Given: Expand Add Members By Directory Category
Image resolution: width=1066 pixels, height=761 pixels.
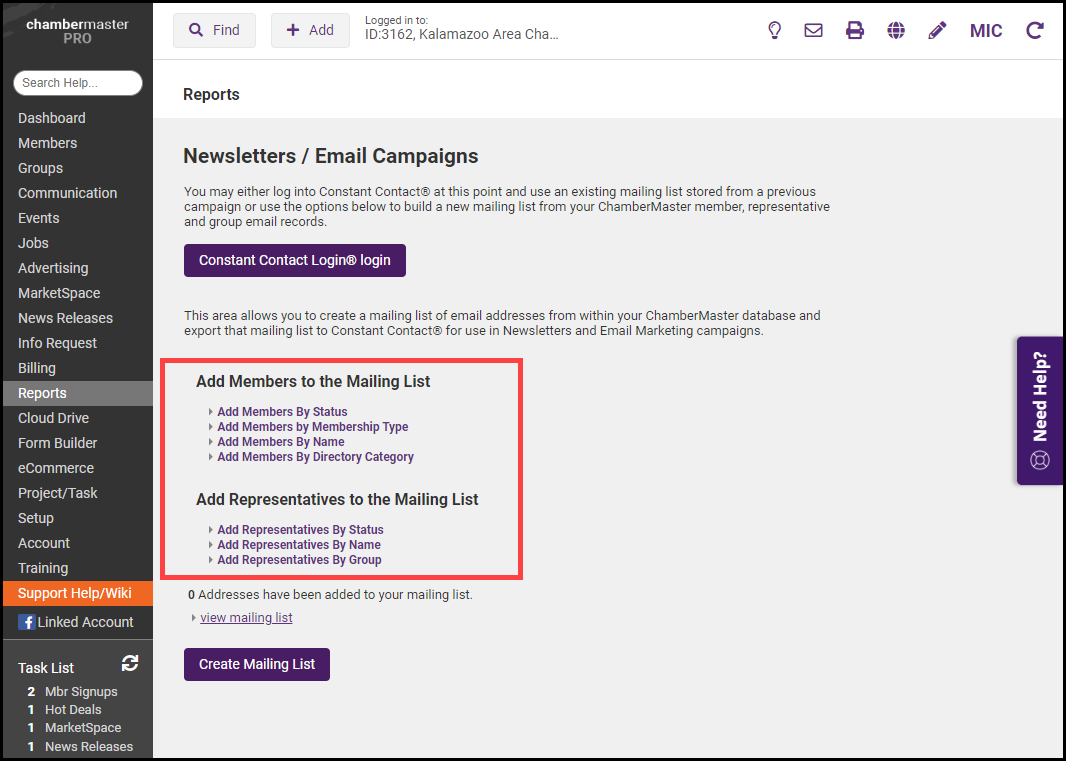Looking at the screenshot, I should coord(315,457).
